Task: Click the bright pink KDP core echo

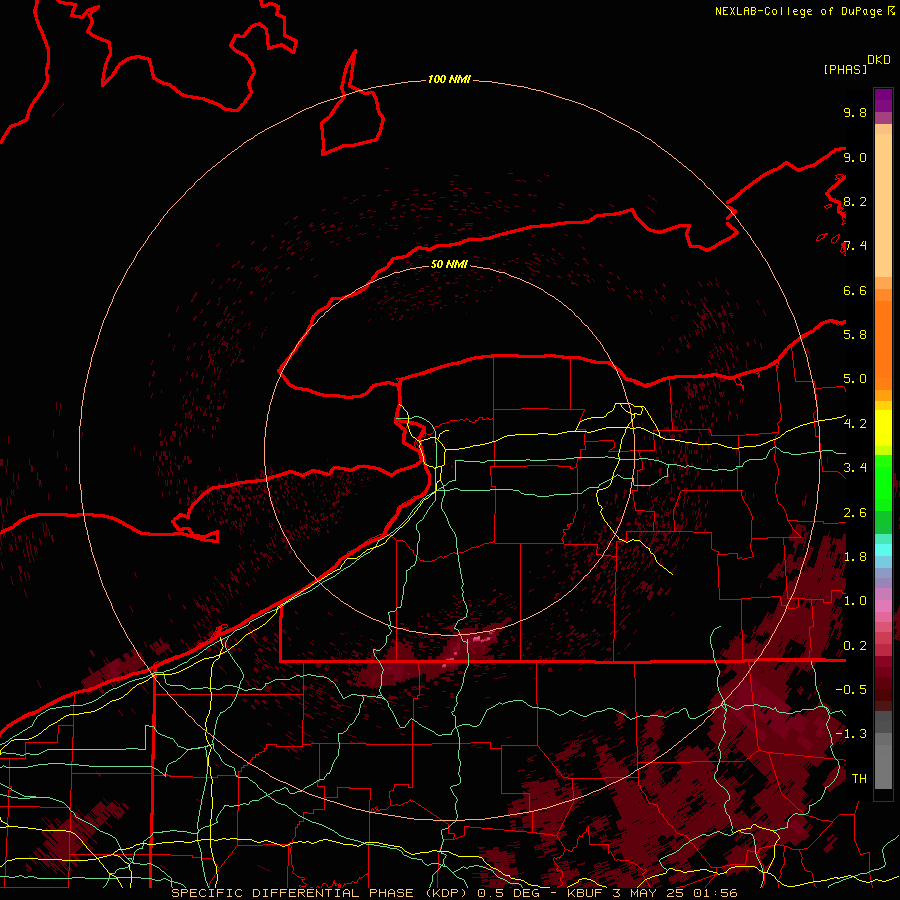Action: point(482,637)
